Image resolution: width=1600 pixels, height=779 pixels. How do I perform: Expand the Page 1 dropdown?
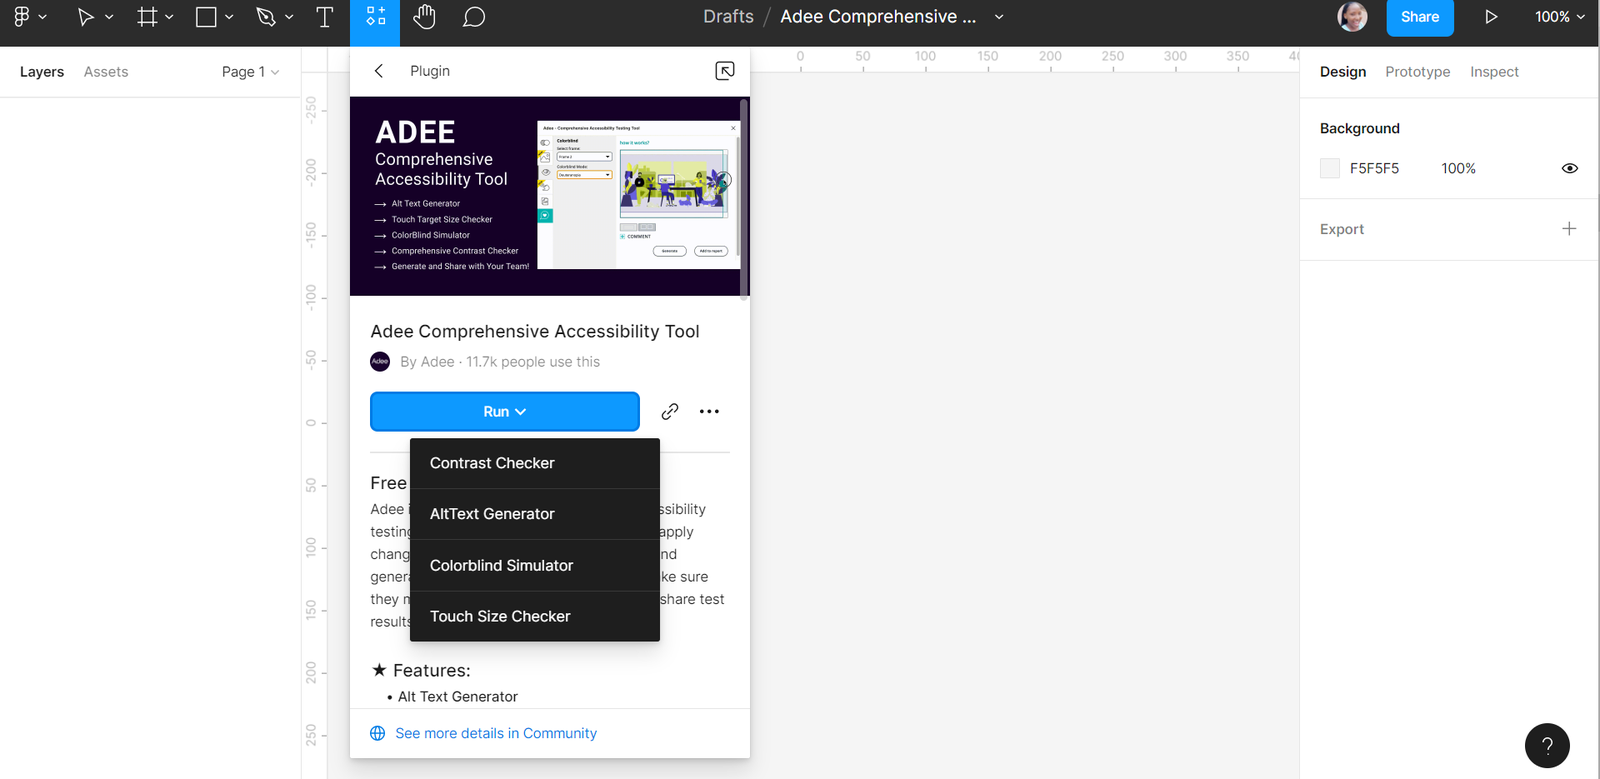pos(250,72)
